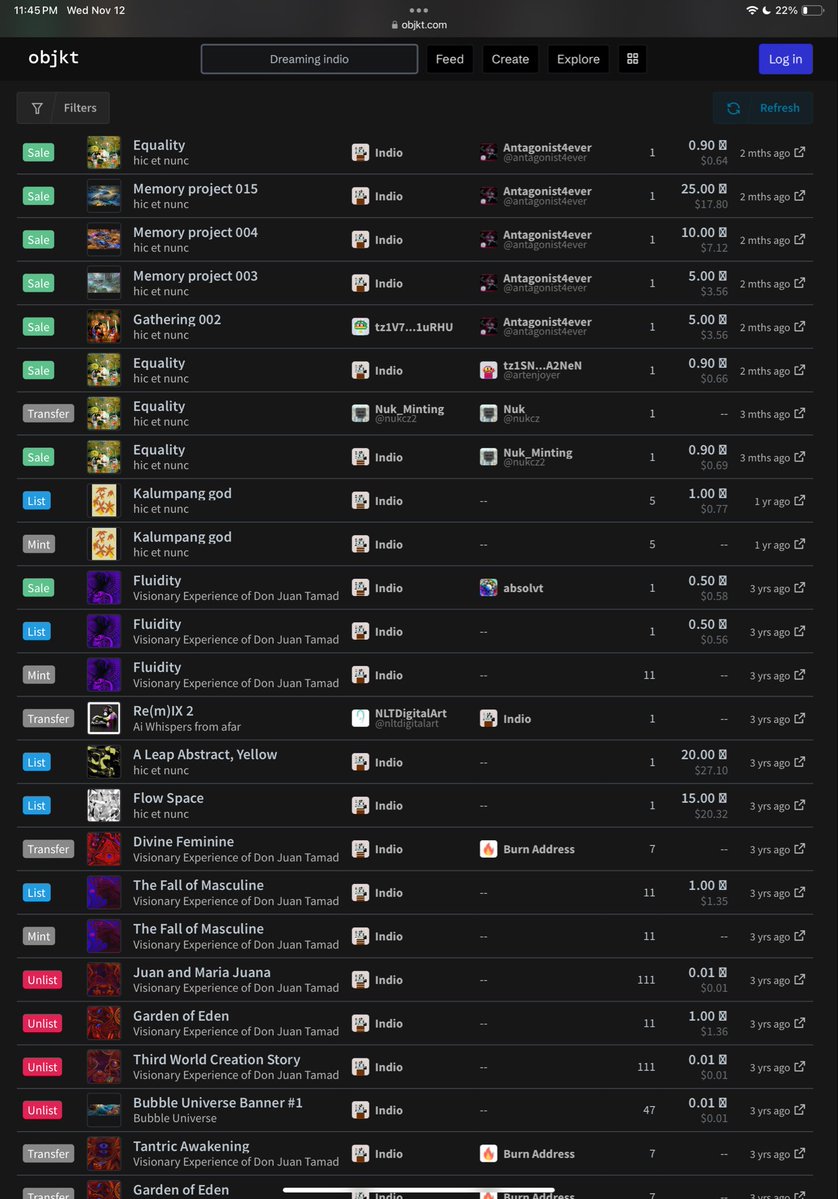Open Divine Feminine title link
Viewport: 838px width, 1199px height.
coord(184,842)
